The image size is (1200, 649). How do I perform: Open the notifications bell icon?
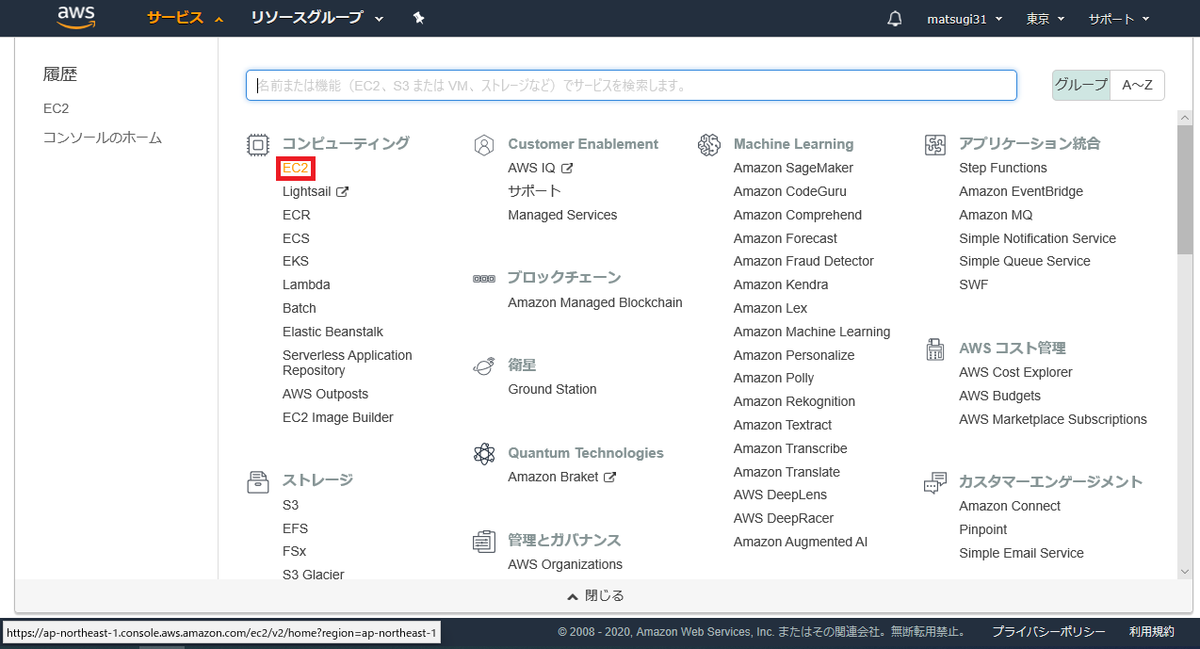[895, 18]
